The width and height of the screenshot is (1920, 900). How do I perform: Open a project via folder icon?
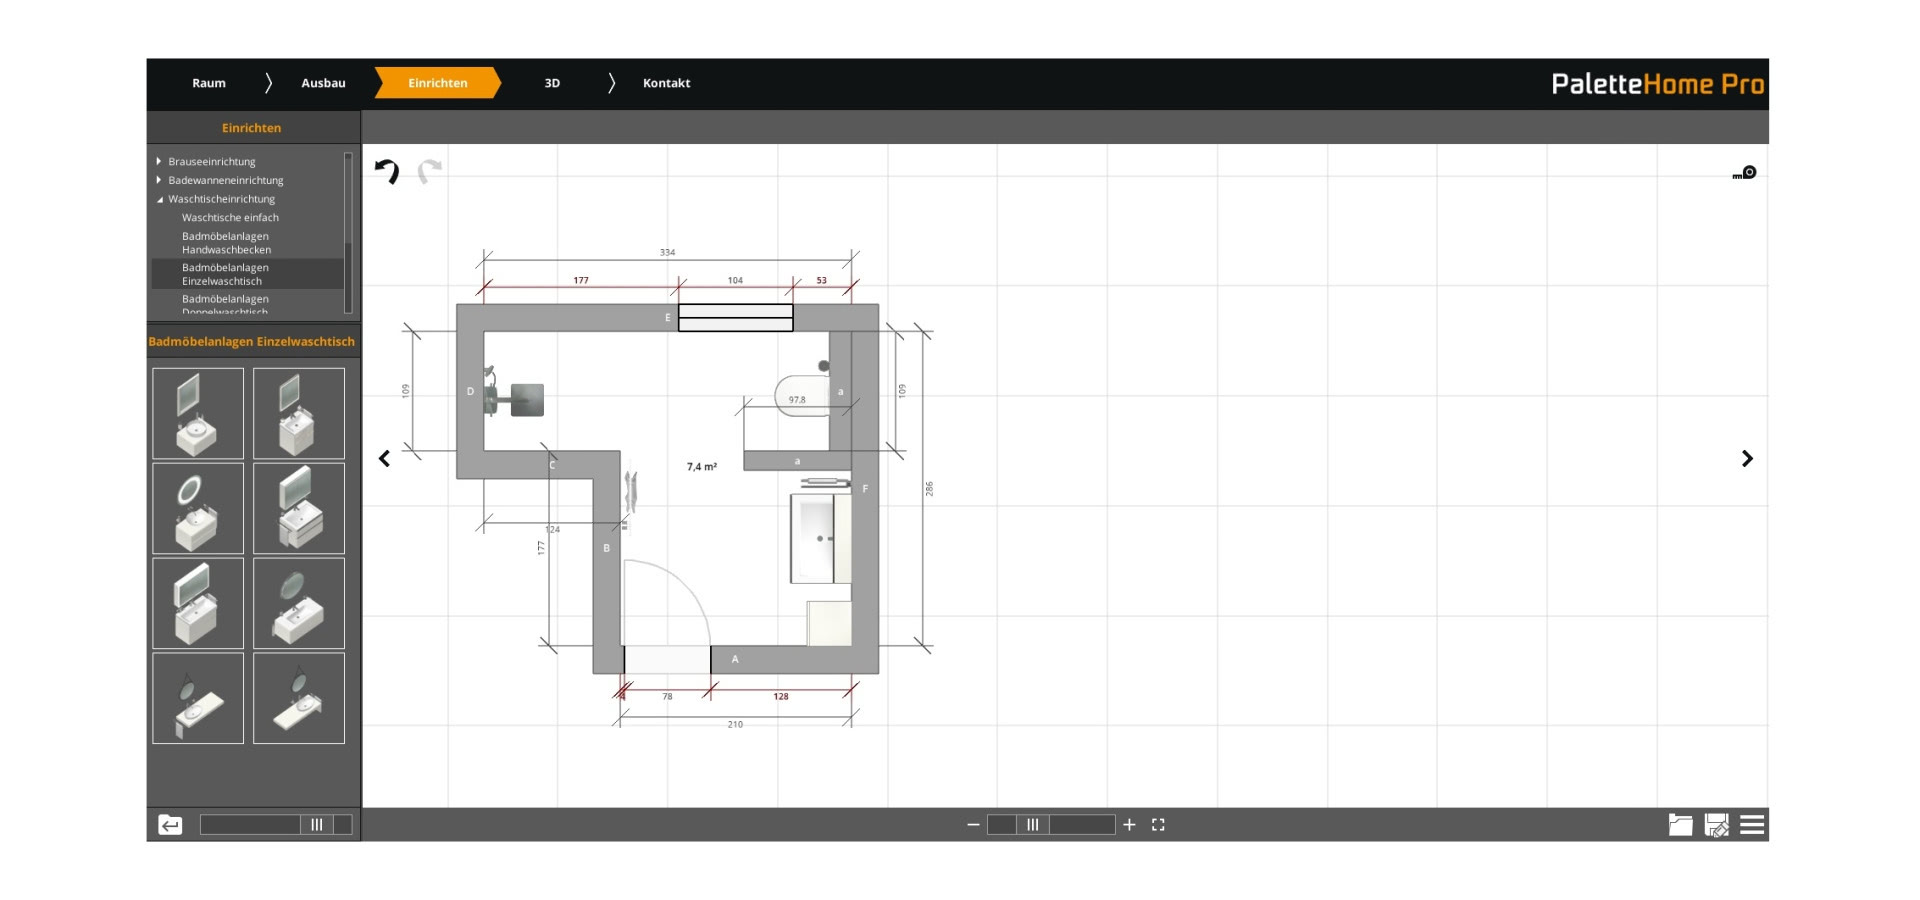1681,825
